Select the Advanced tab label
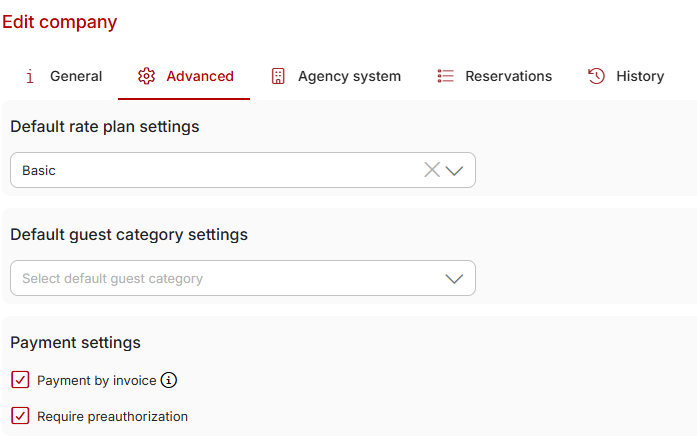Image resolution: width=697 pixels, height=447 pixels. (x=200, y=76)
